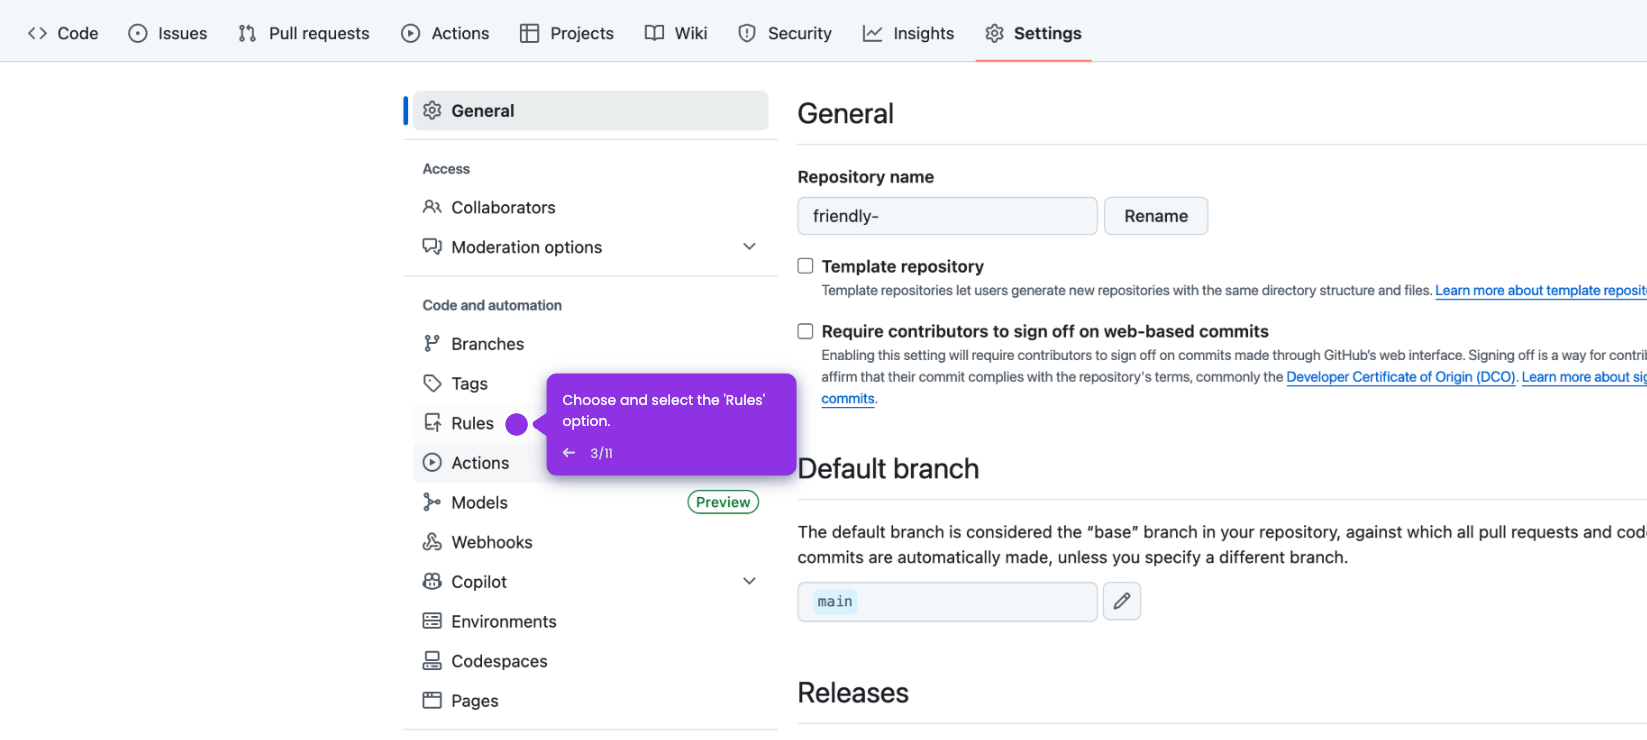1647x740 pixels.
Task: Click the Actions play icon in top navigation
Action: click(411, 33)
